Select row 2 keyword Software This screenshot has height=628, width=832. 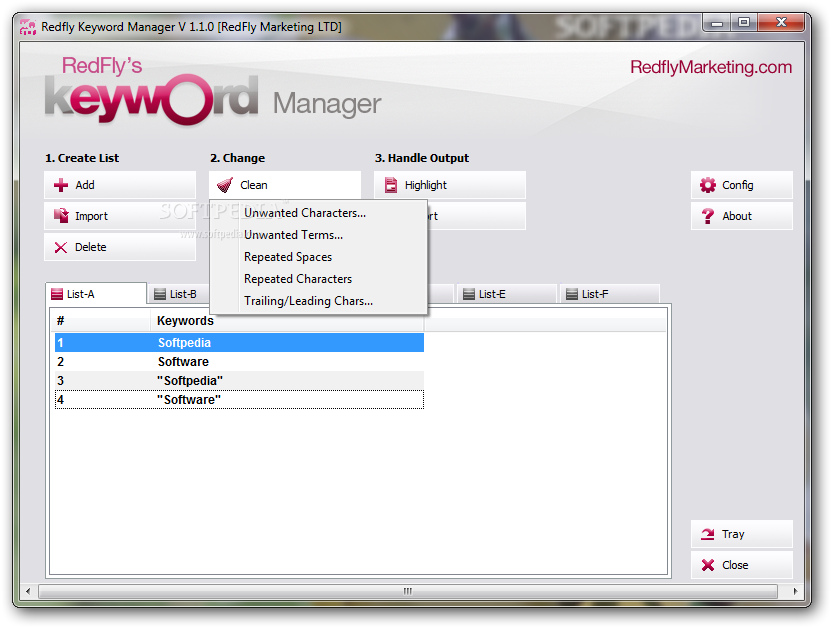click(x=239, y=362)
